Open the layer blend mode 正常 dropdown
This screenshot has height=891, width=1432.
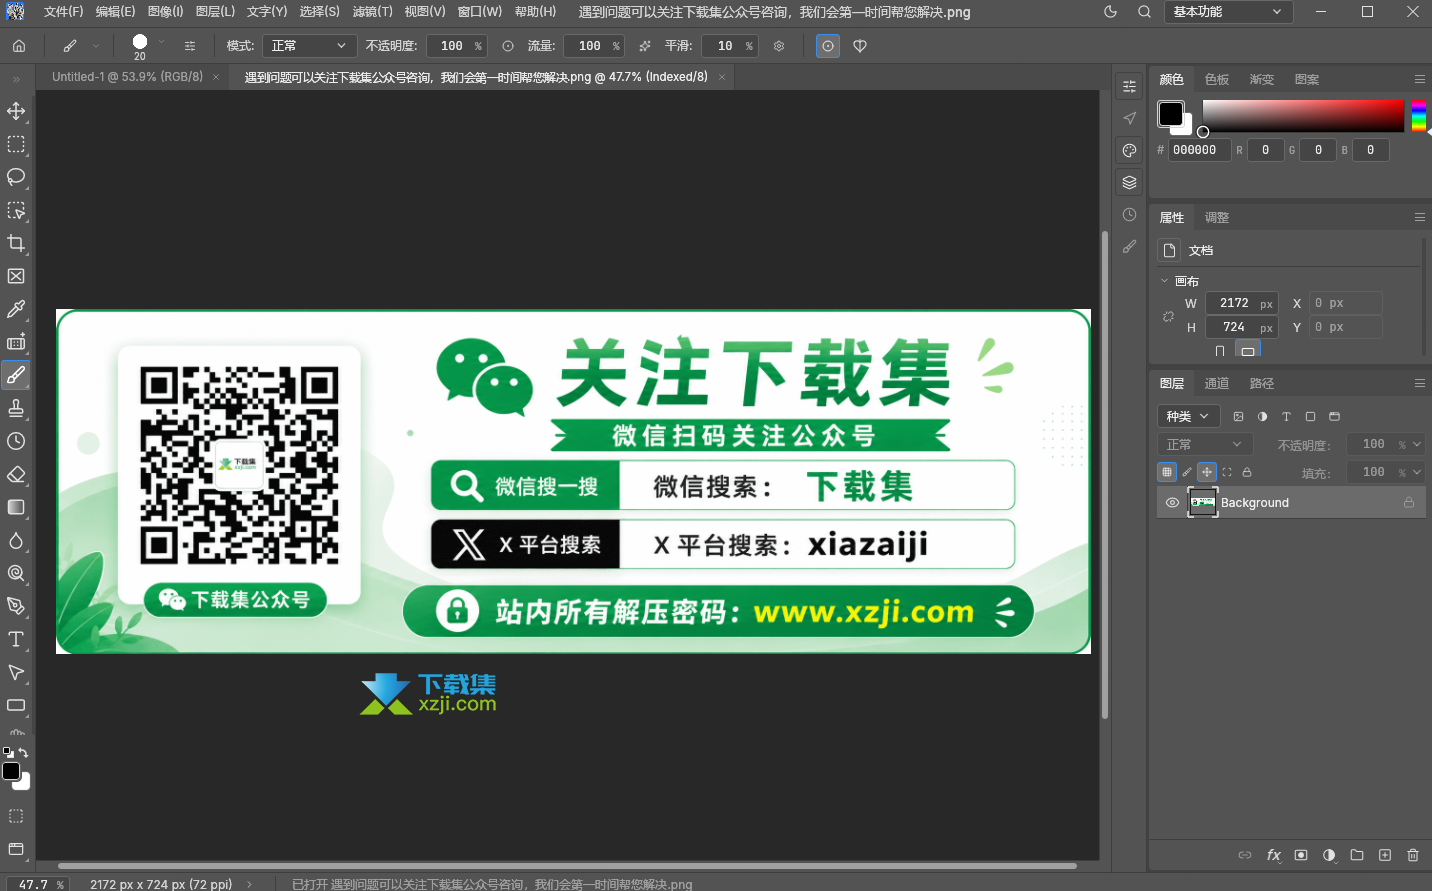click(1205, 444)
